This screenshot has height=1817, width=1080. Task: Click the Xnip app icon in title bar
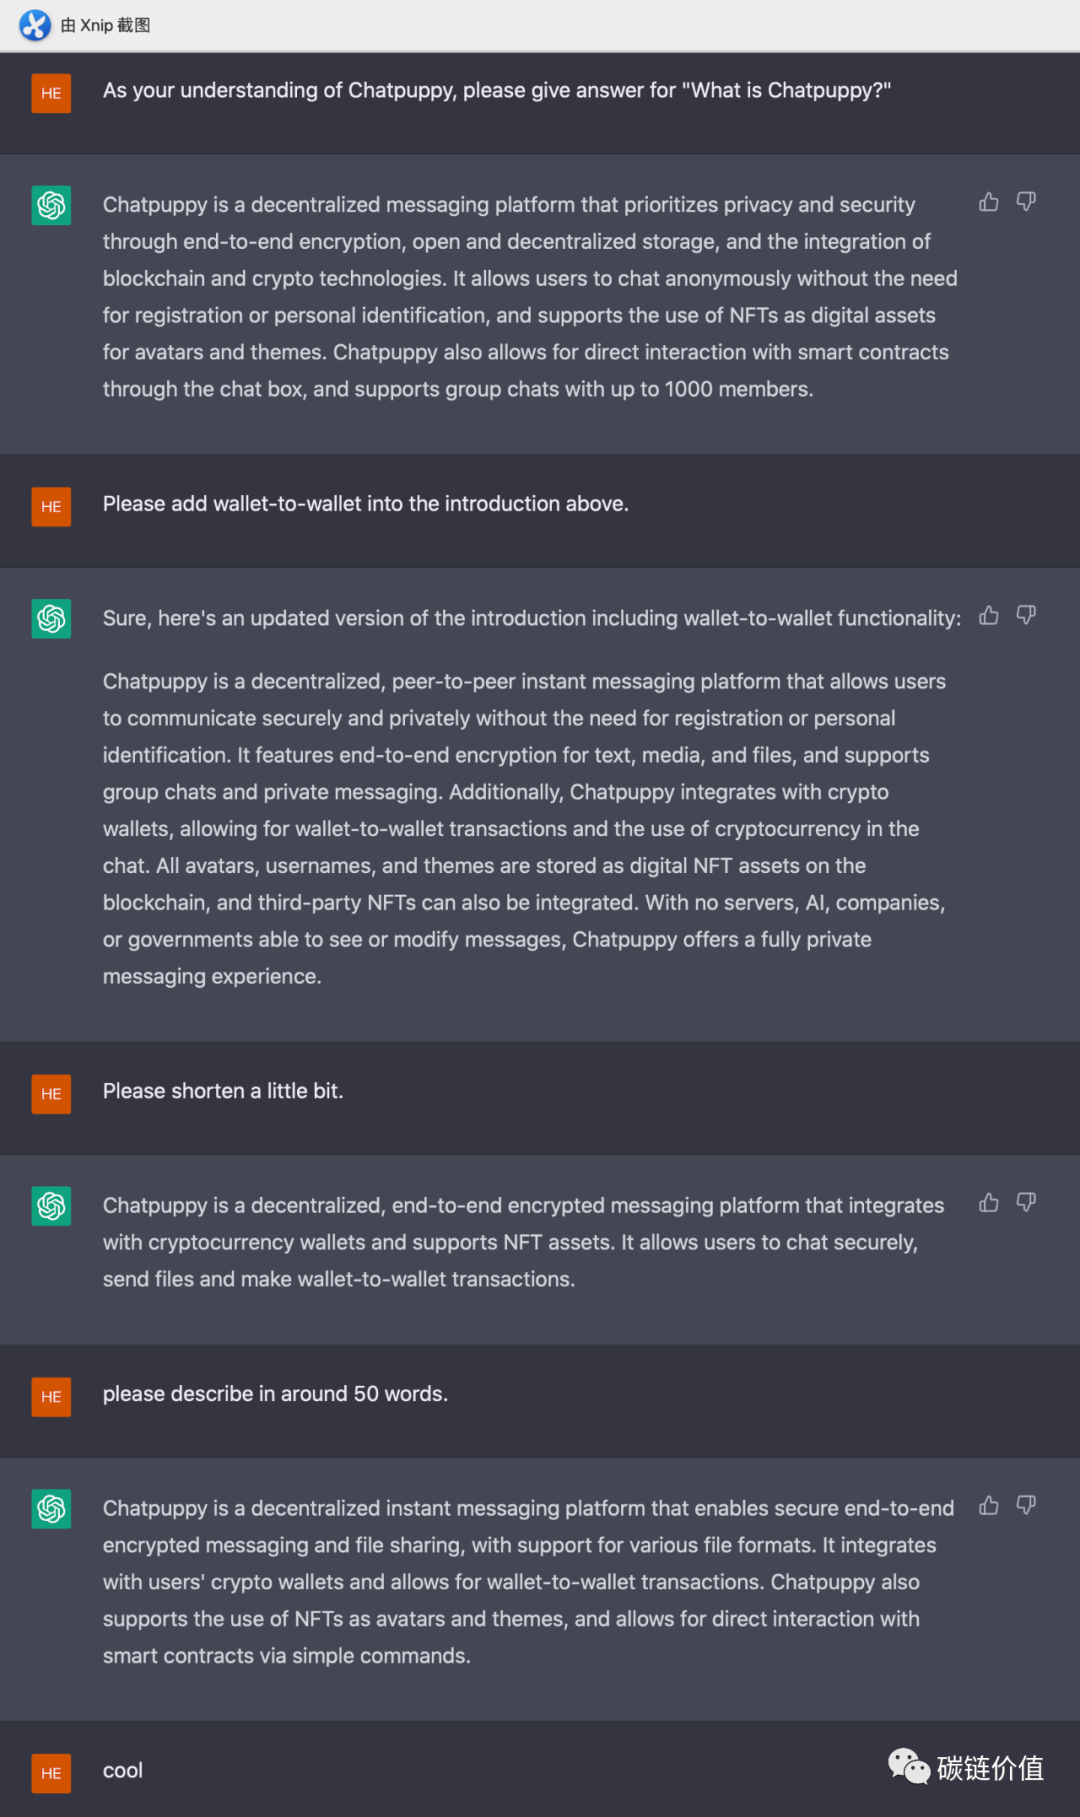(x=35, y=25)
